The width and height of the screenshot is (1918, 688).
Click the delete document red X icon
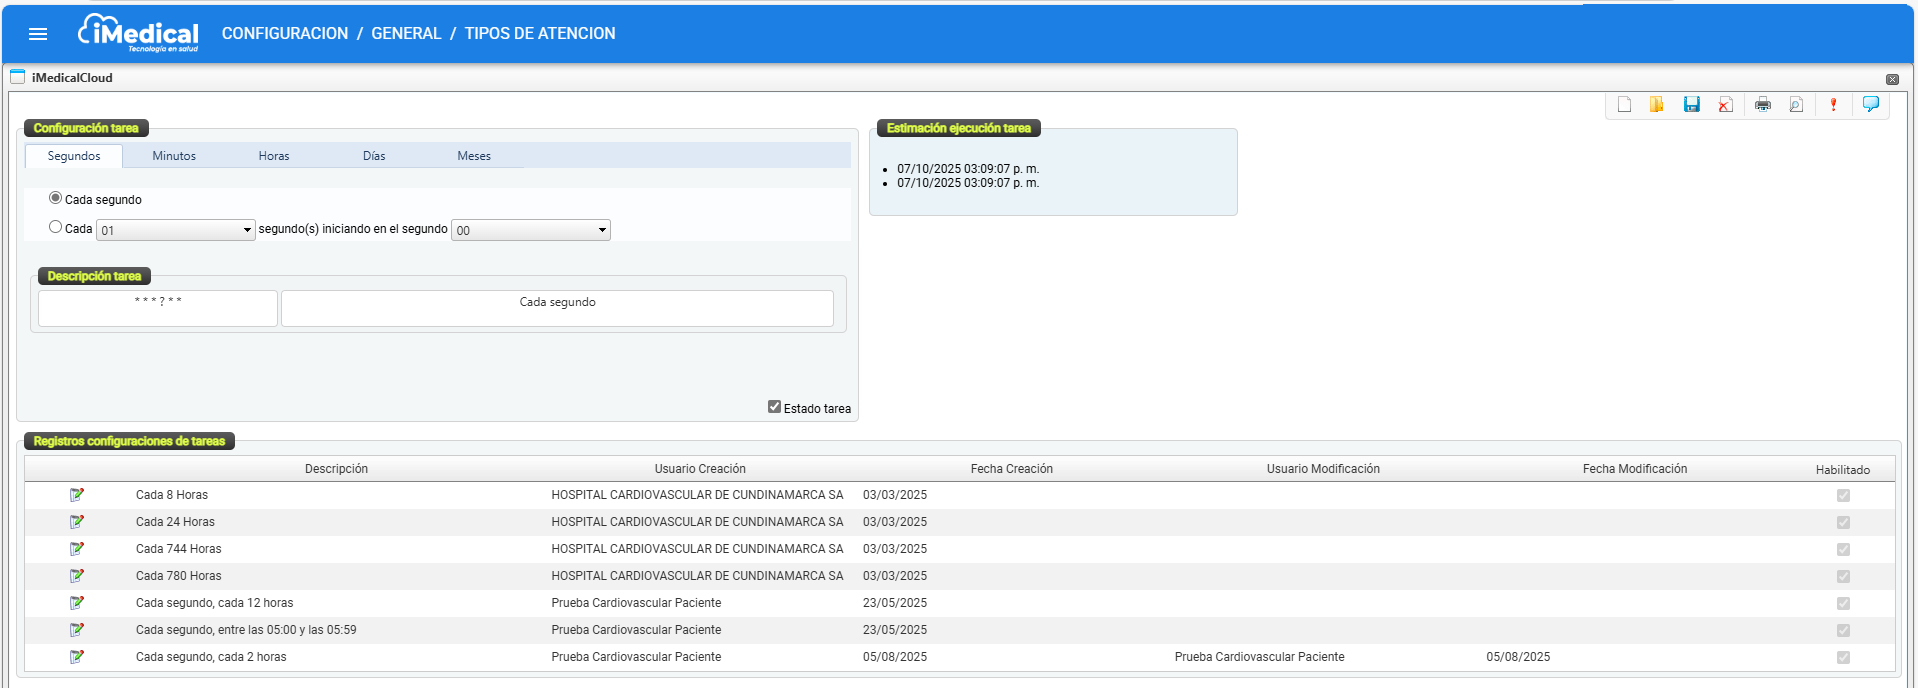(x=1725, y=105)
